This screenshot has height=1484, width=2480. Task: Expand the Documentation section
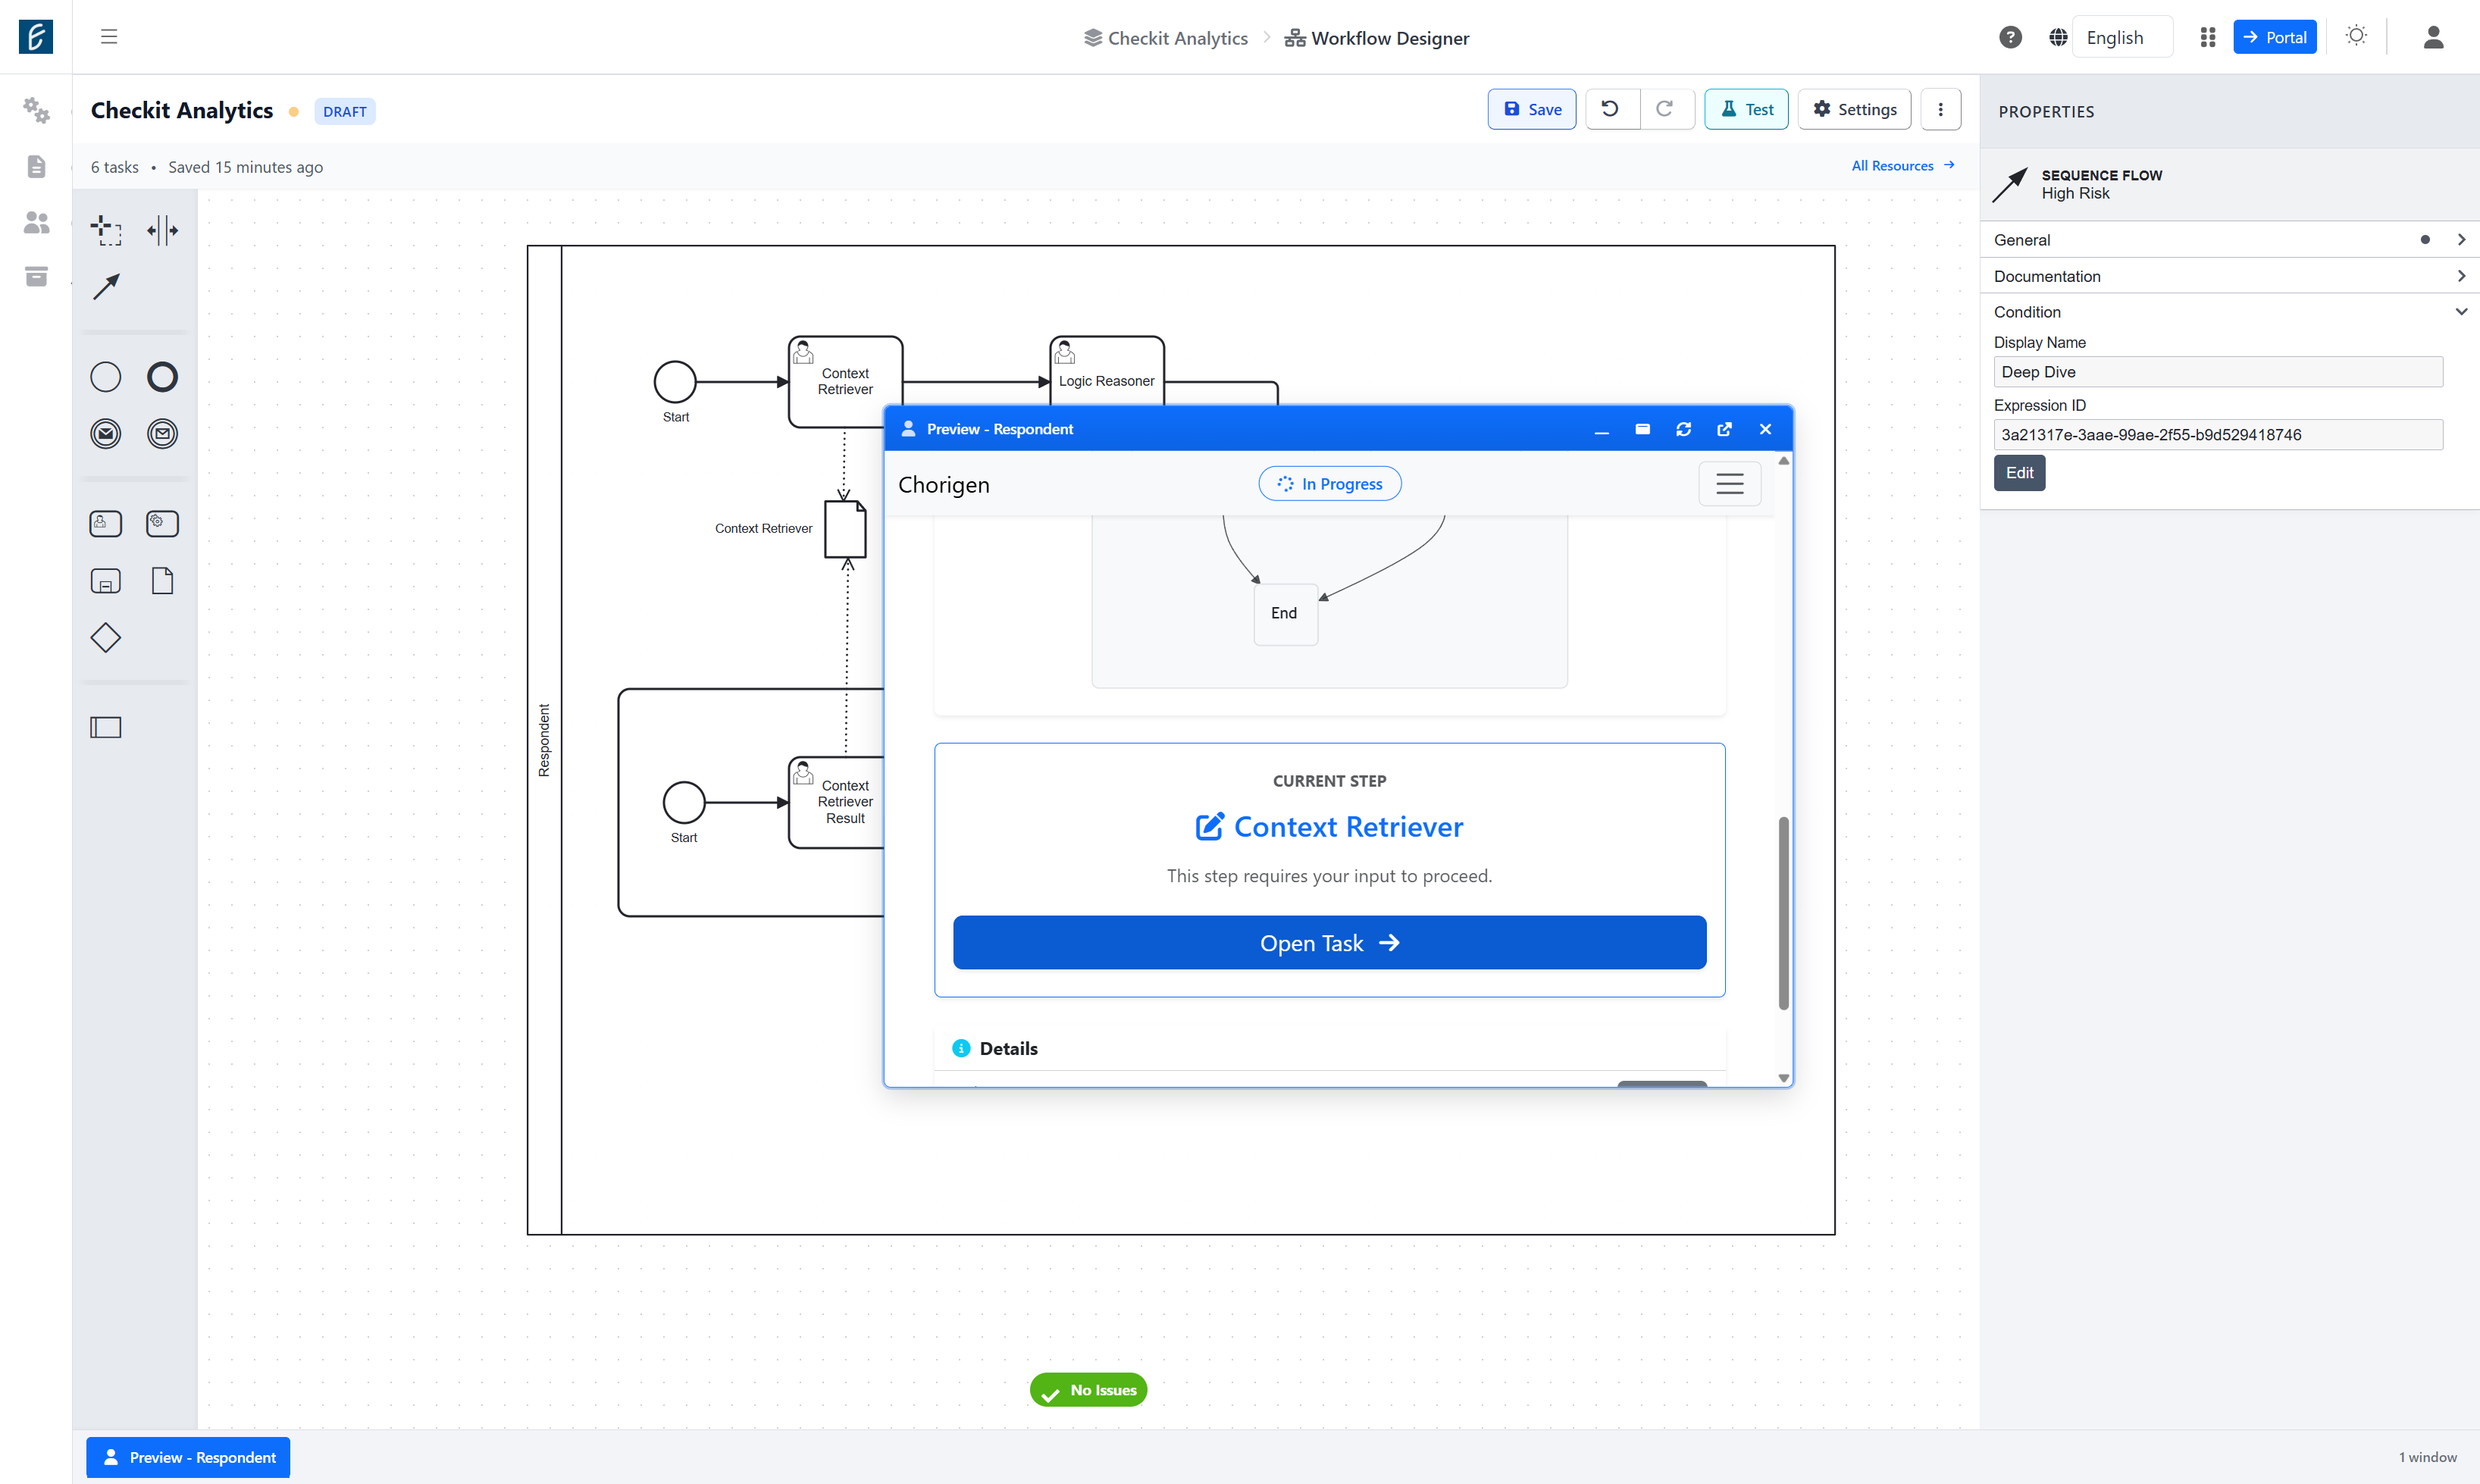tap(2229, 276)
